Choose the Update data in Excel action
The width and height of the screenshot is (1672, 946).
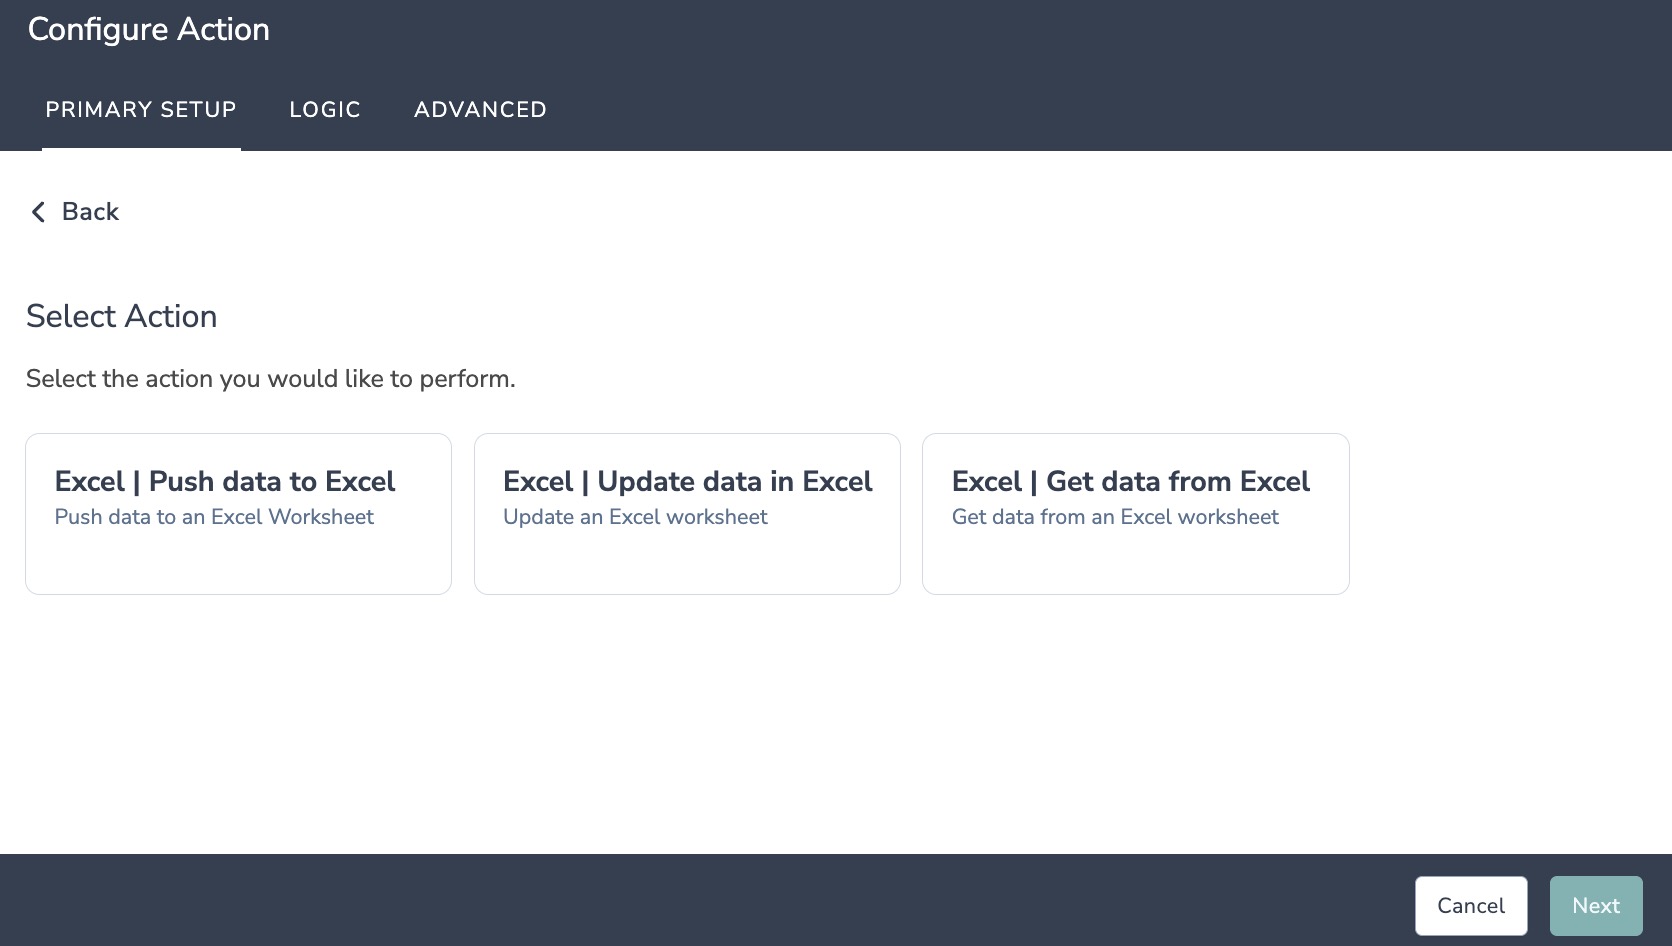[x=687, y=514]
